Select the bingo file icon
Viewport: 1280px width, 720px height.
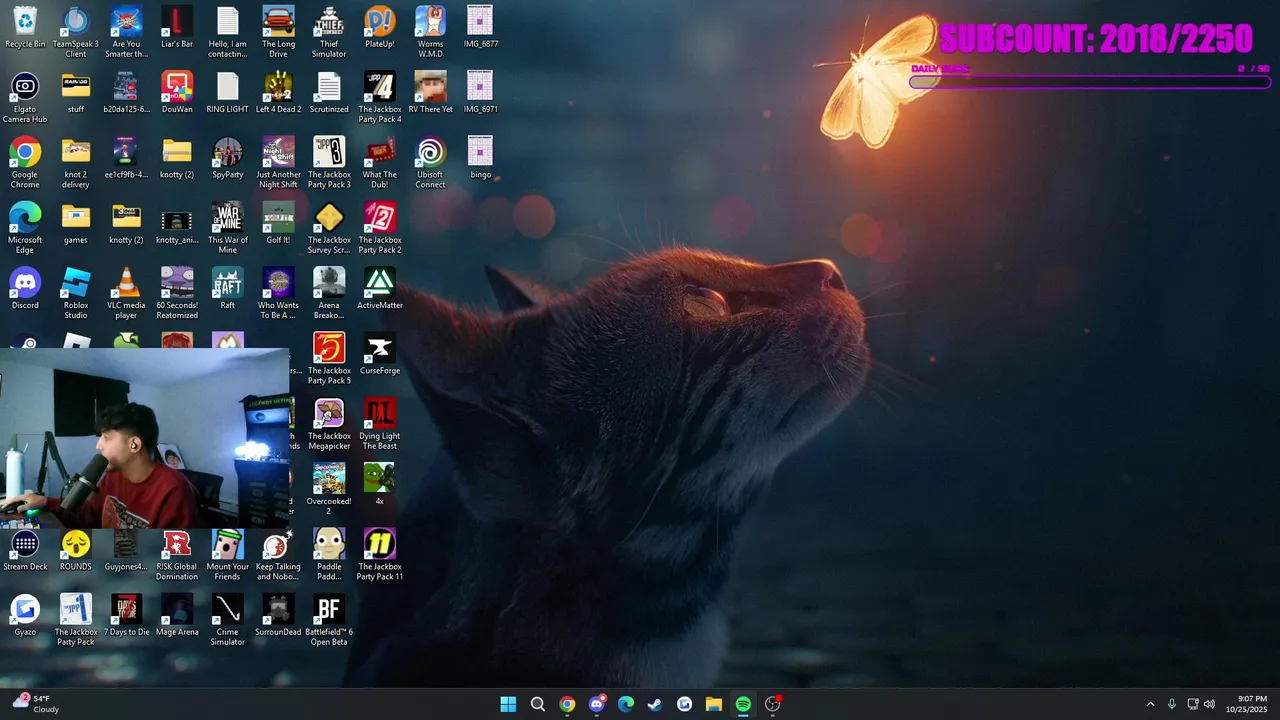coord(481,158)
